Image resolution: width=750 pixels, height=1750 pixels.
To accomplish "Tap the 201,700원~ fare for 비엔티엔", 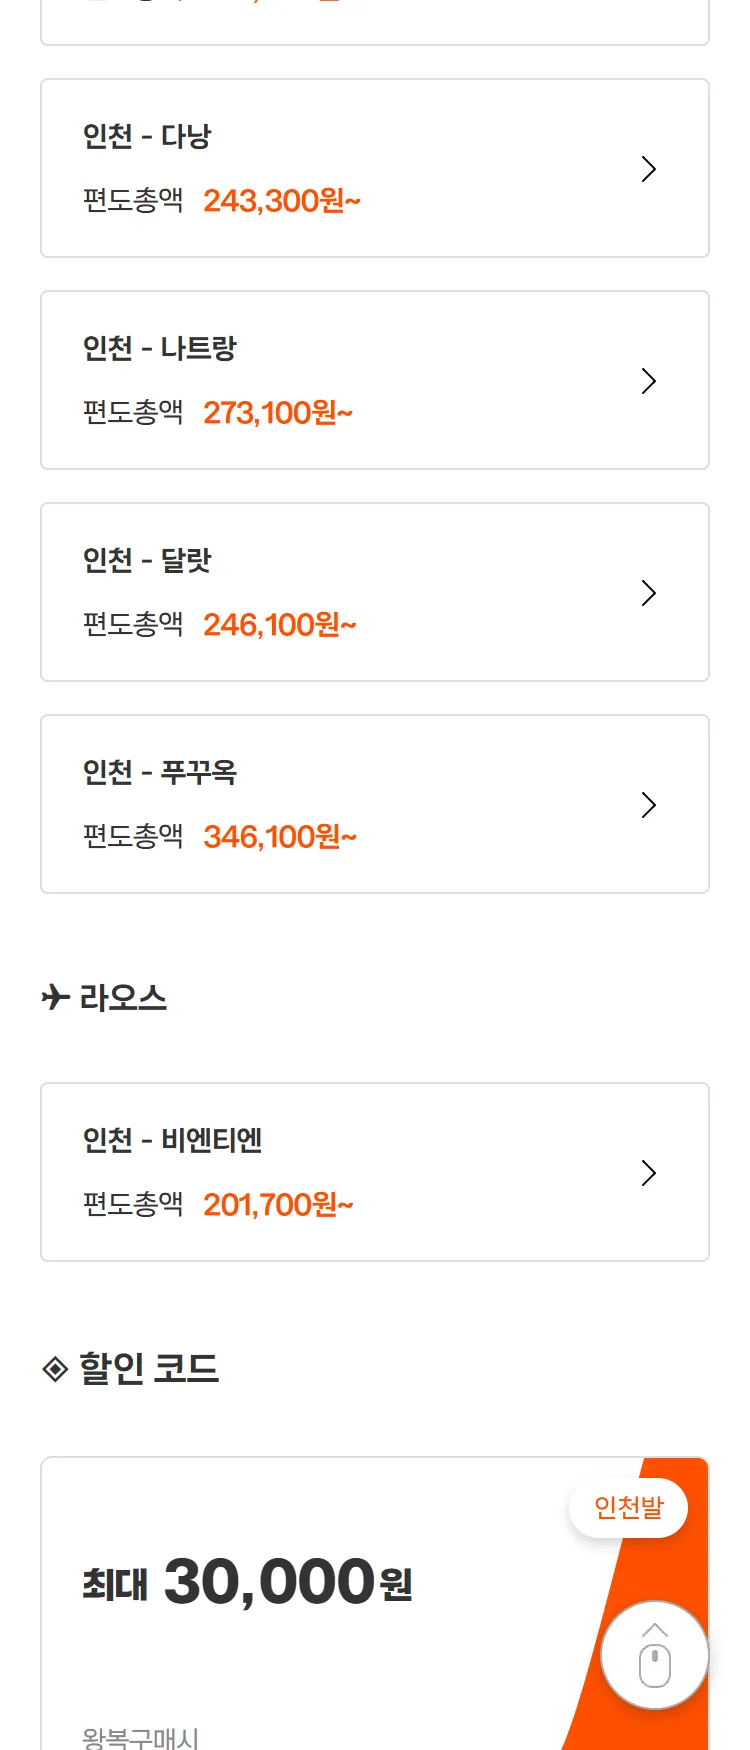I will tap(278, 1205).
